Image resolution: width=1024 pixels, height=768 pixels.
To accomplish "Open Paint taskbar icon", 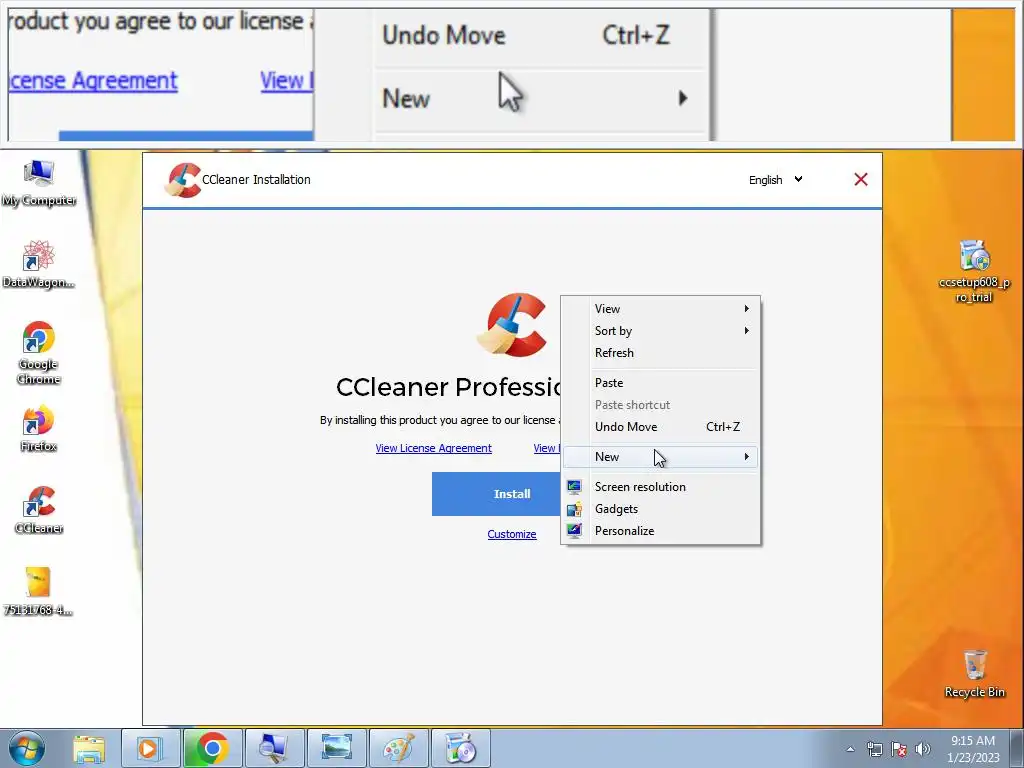I will (398, 748).
